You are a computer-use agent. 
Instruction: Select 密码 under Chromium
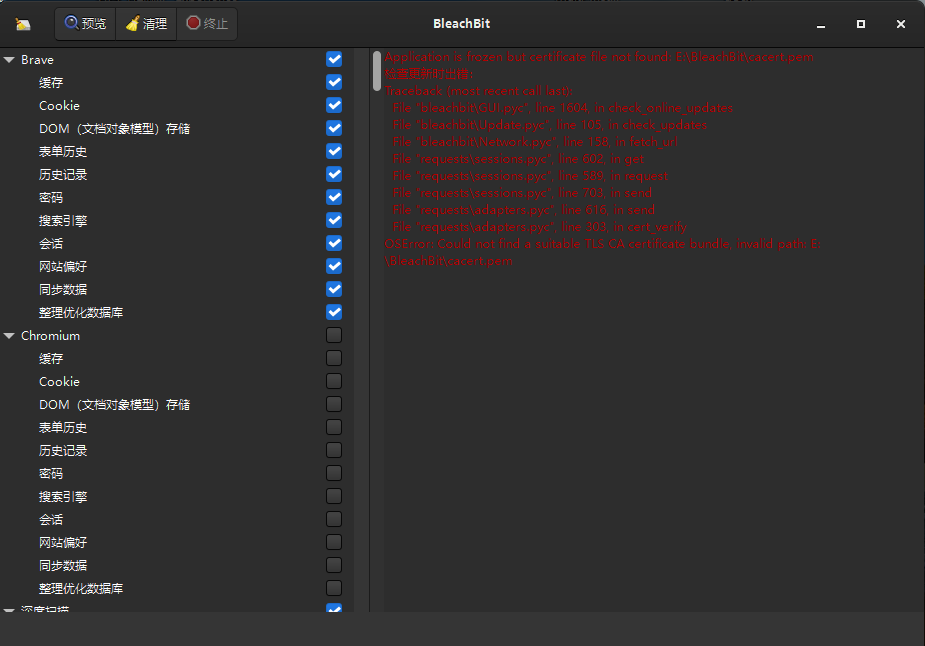point(51,474)
